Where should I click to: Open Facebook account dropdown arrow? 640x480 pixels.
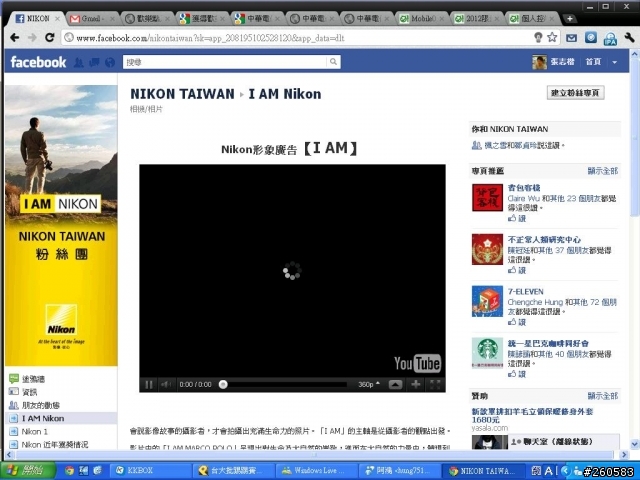615,62
